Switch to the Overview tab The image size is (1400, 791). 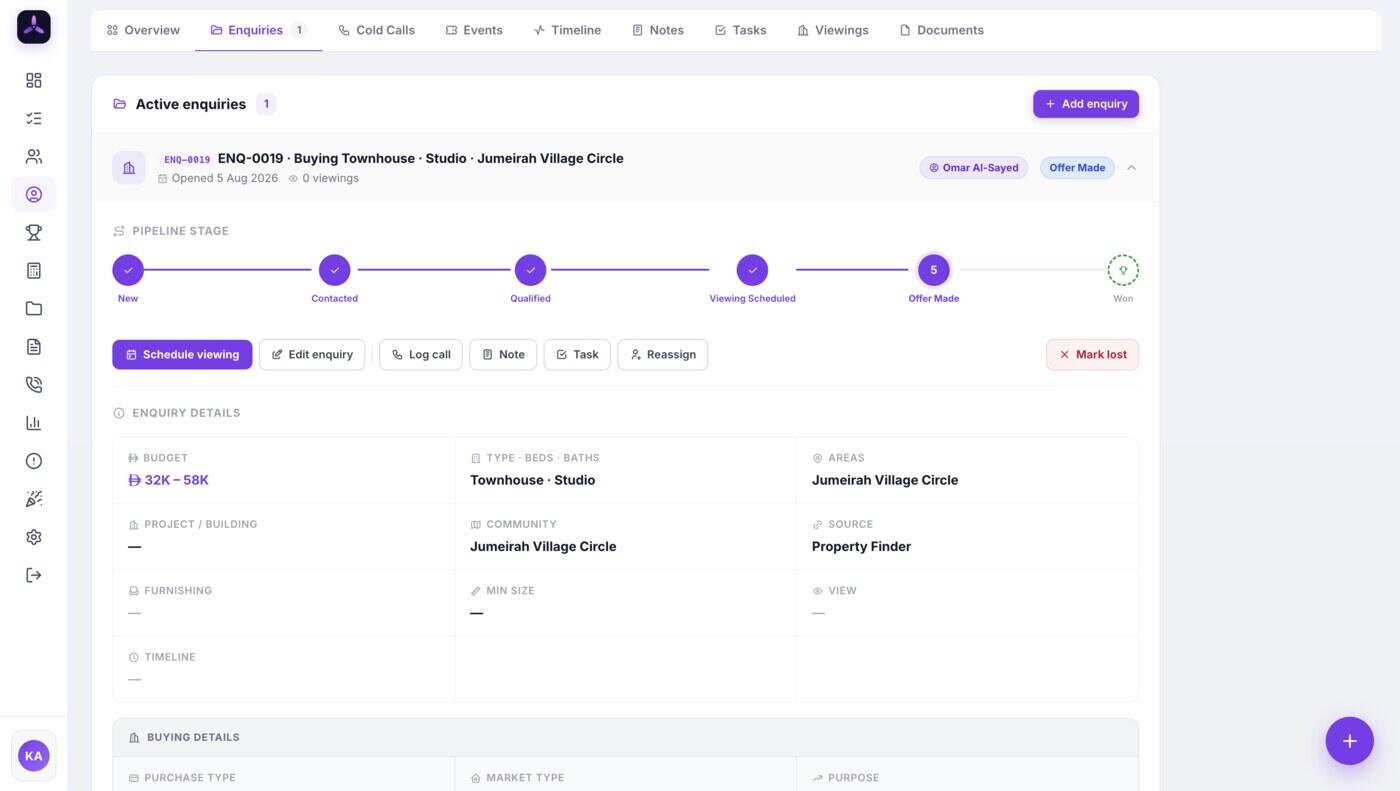point(144,30)
